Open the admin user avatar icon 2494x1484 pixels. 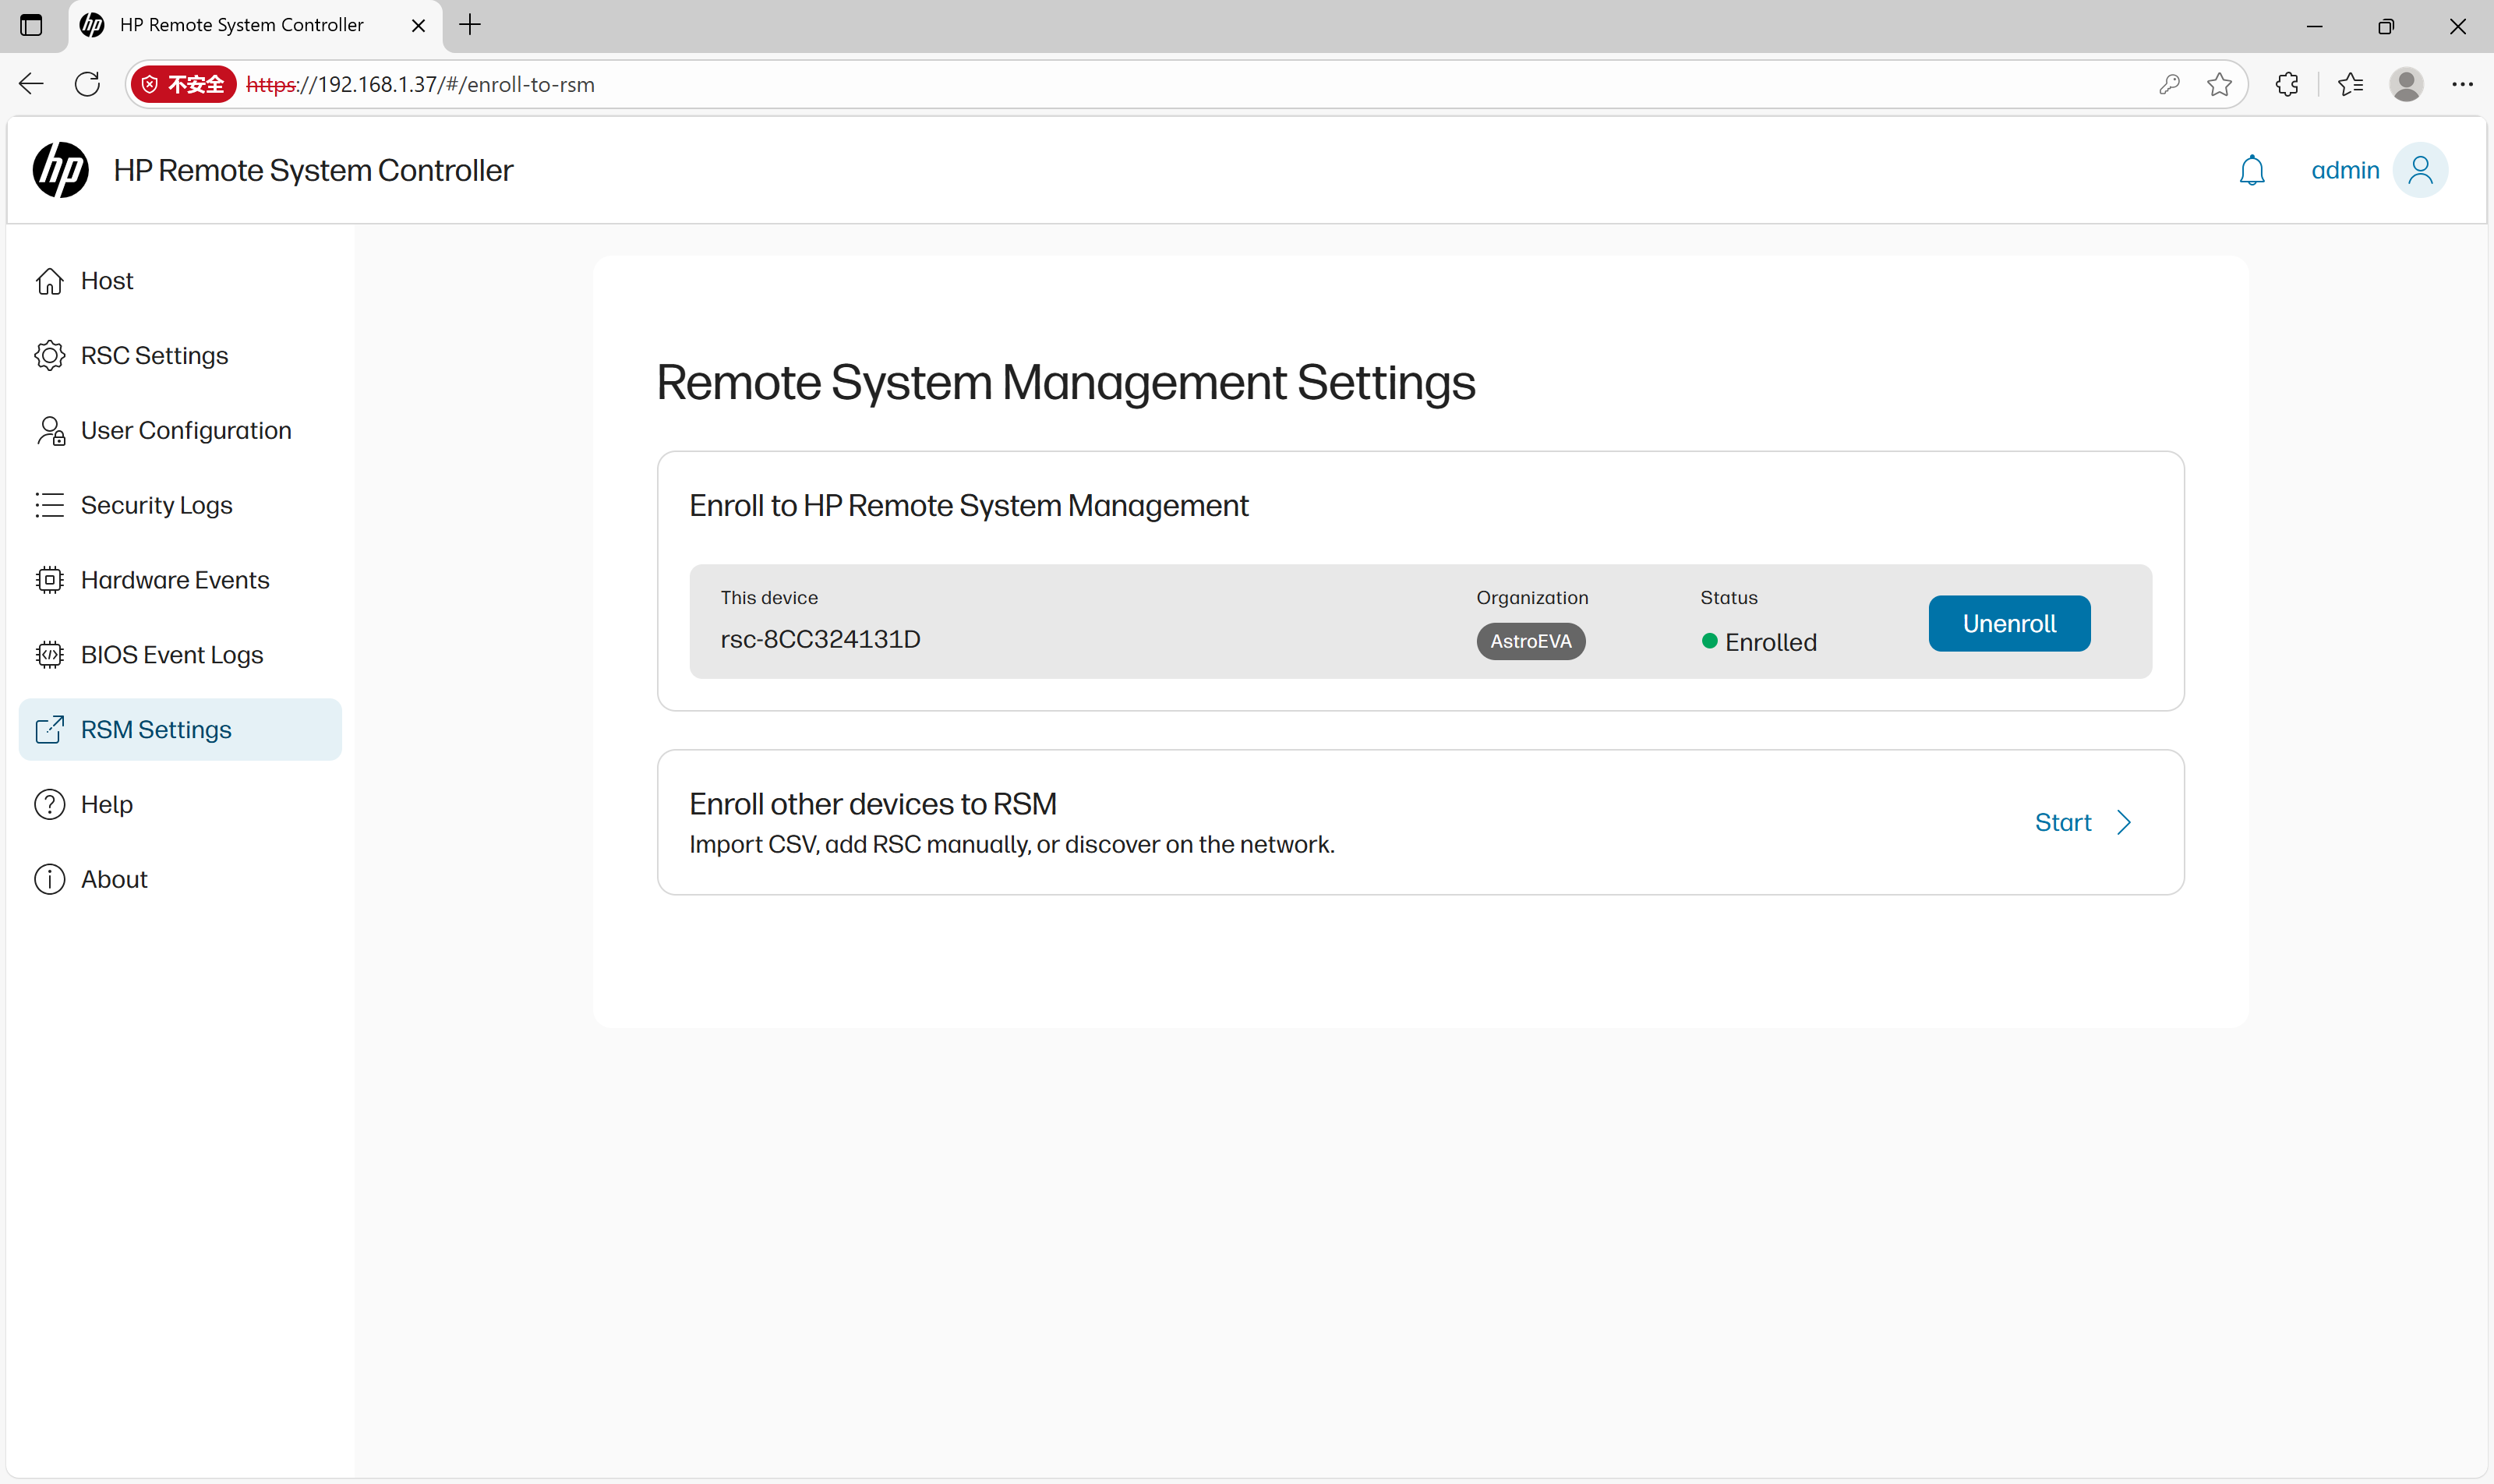(x=2420, y=171)
